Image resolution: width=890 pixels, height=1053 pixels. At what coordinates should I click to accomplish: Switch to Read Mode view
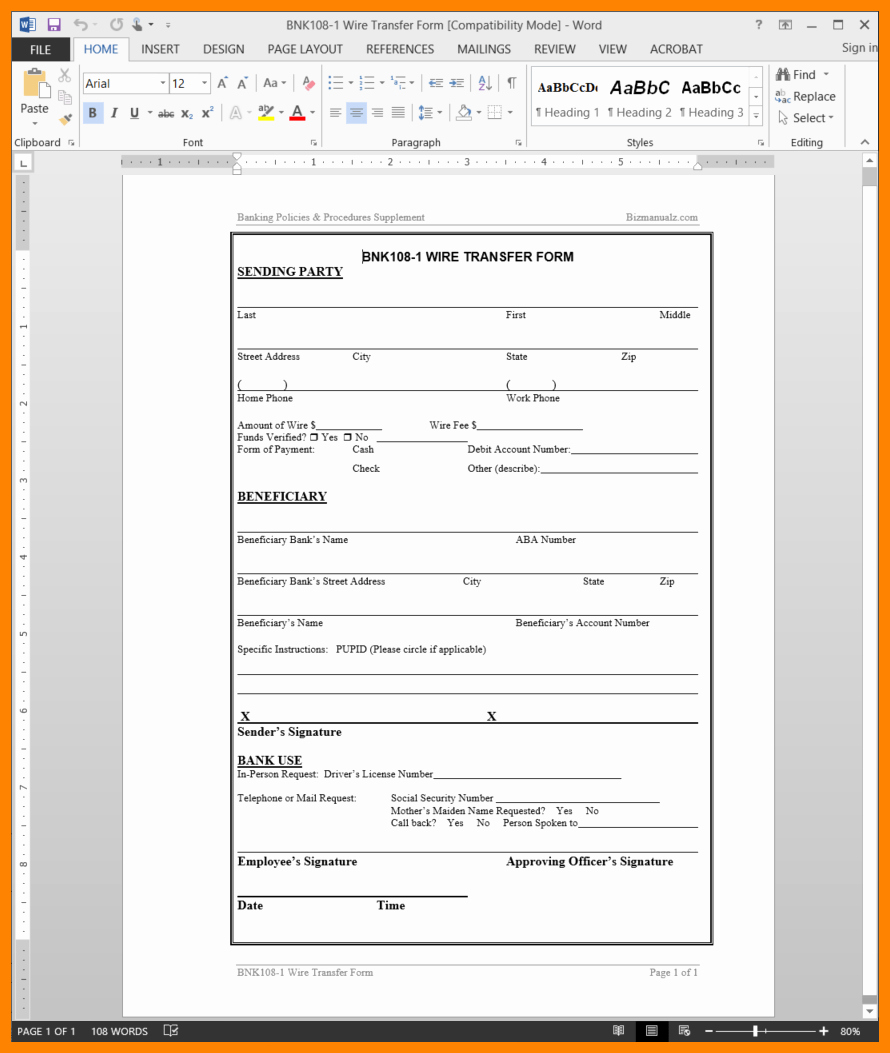pos(619,1031)
